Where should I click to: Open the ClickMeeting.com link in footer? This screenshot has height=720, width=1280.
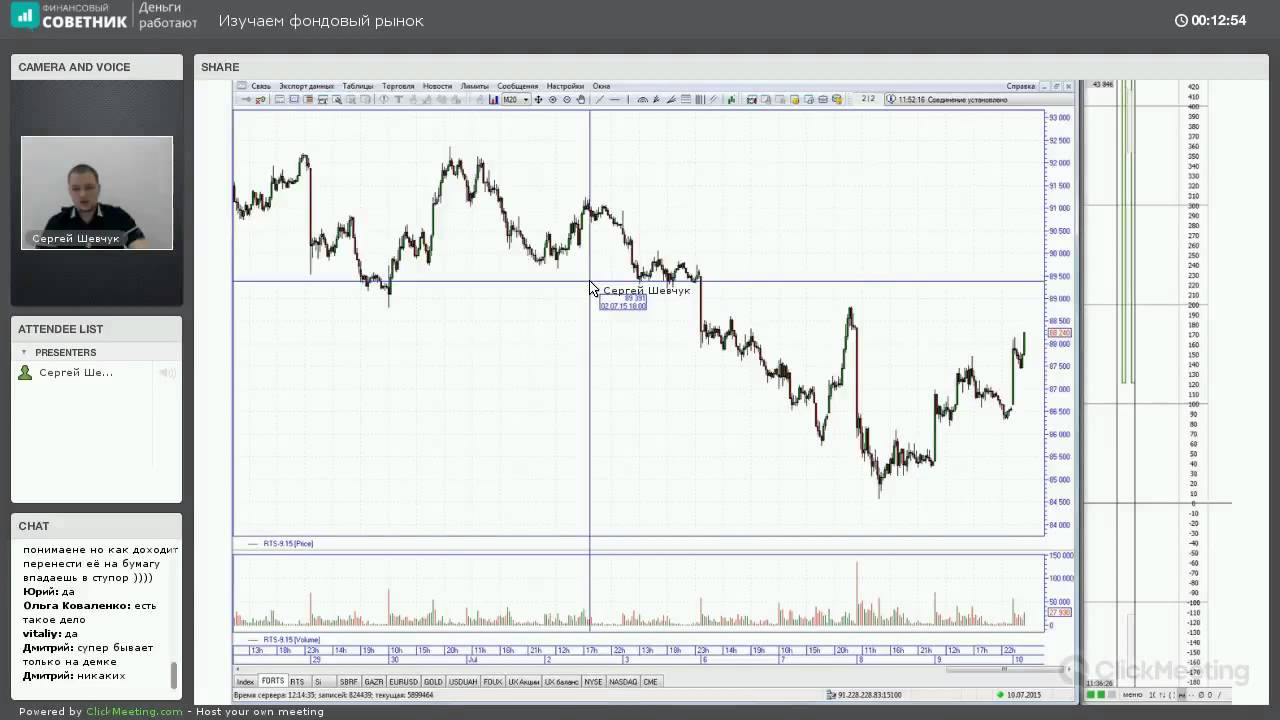point(134,712)
